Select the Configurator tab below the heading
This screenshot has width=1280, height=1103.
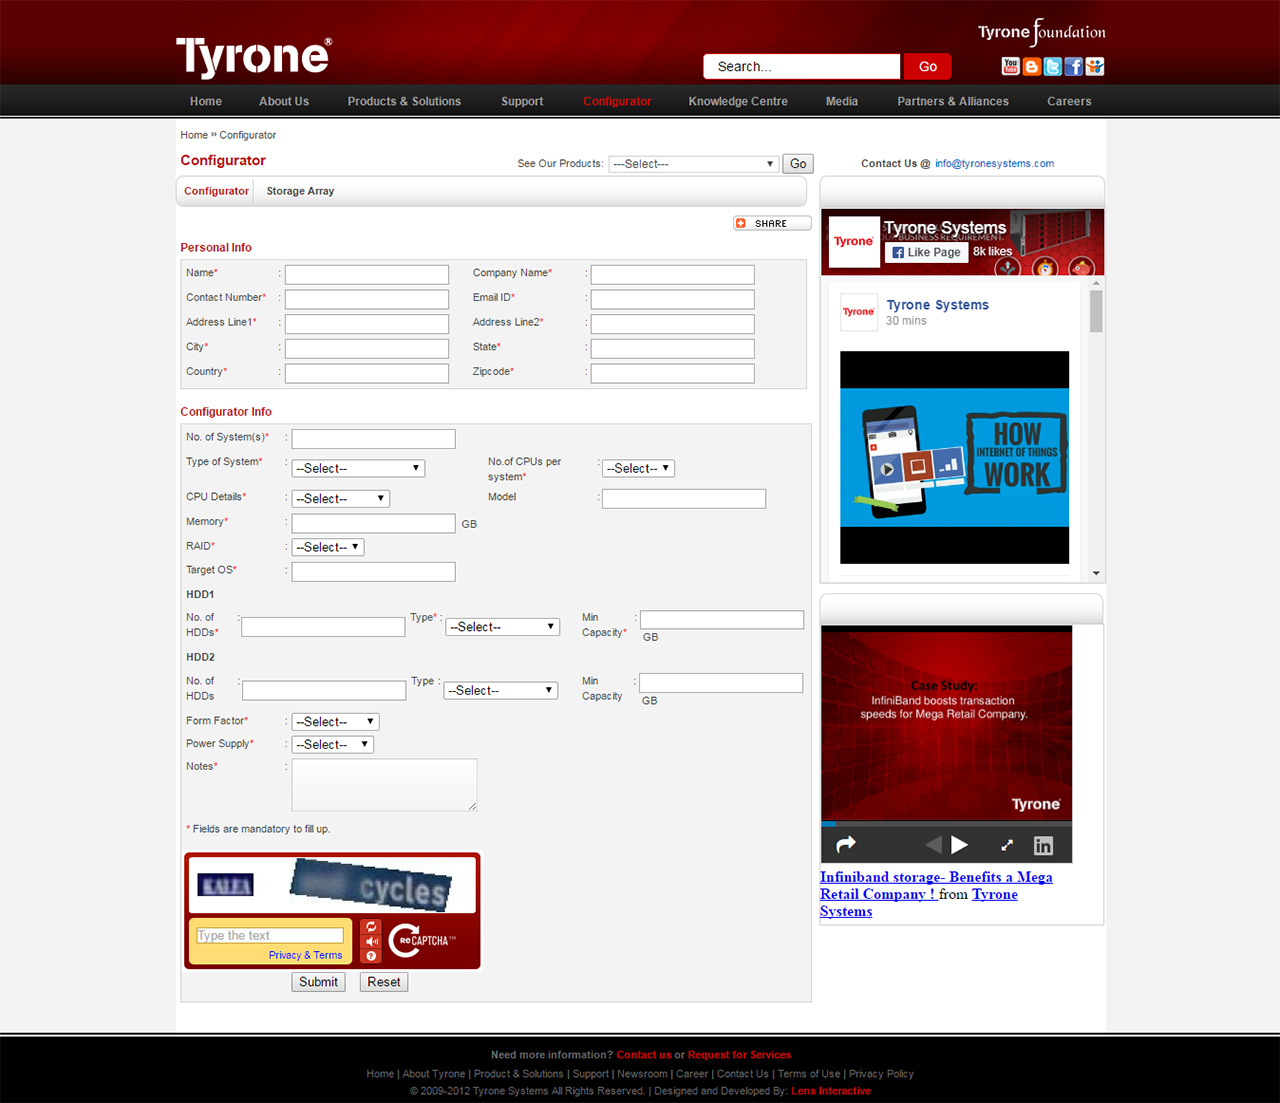pos(216,191)
